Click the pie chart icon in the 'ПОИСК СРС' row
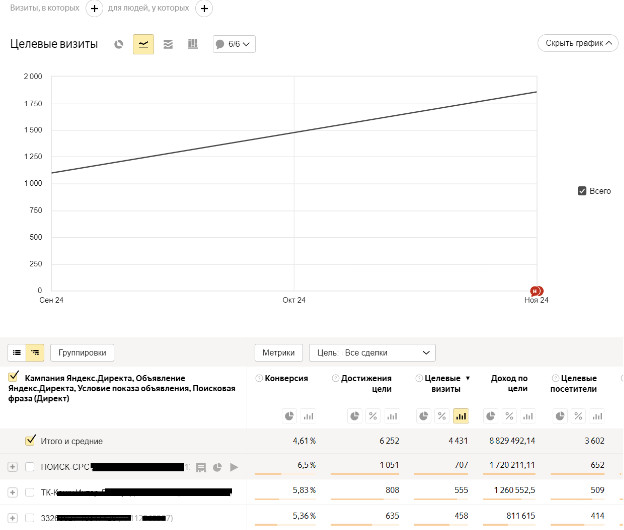 point(217,467)
